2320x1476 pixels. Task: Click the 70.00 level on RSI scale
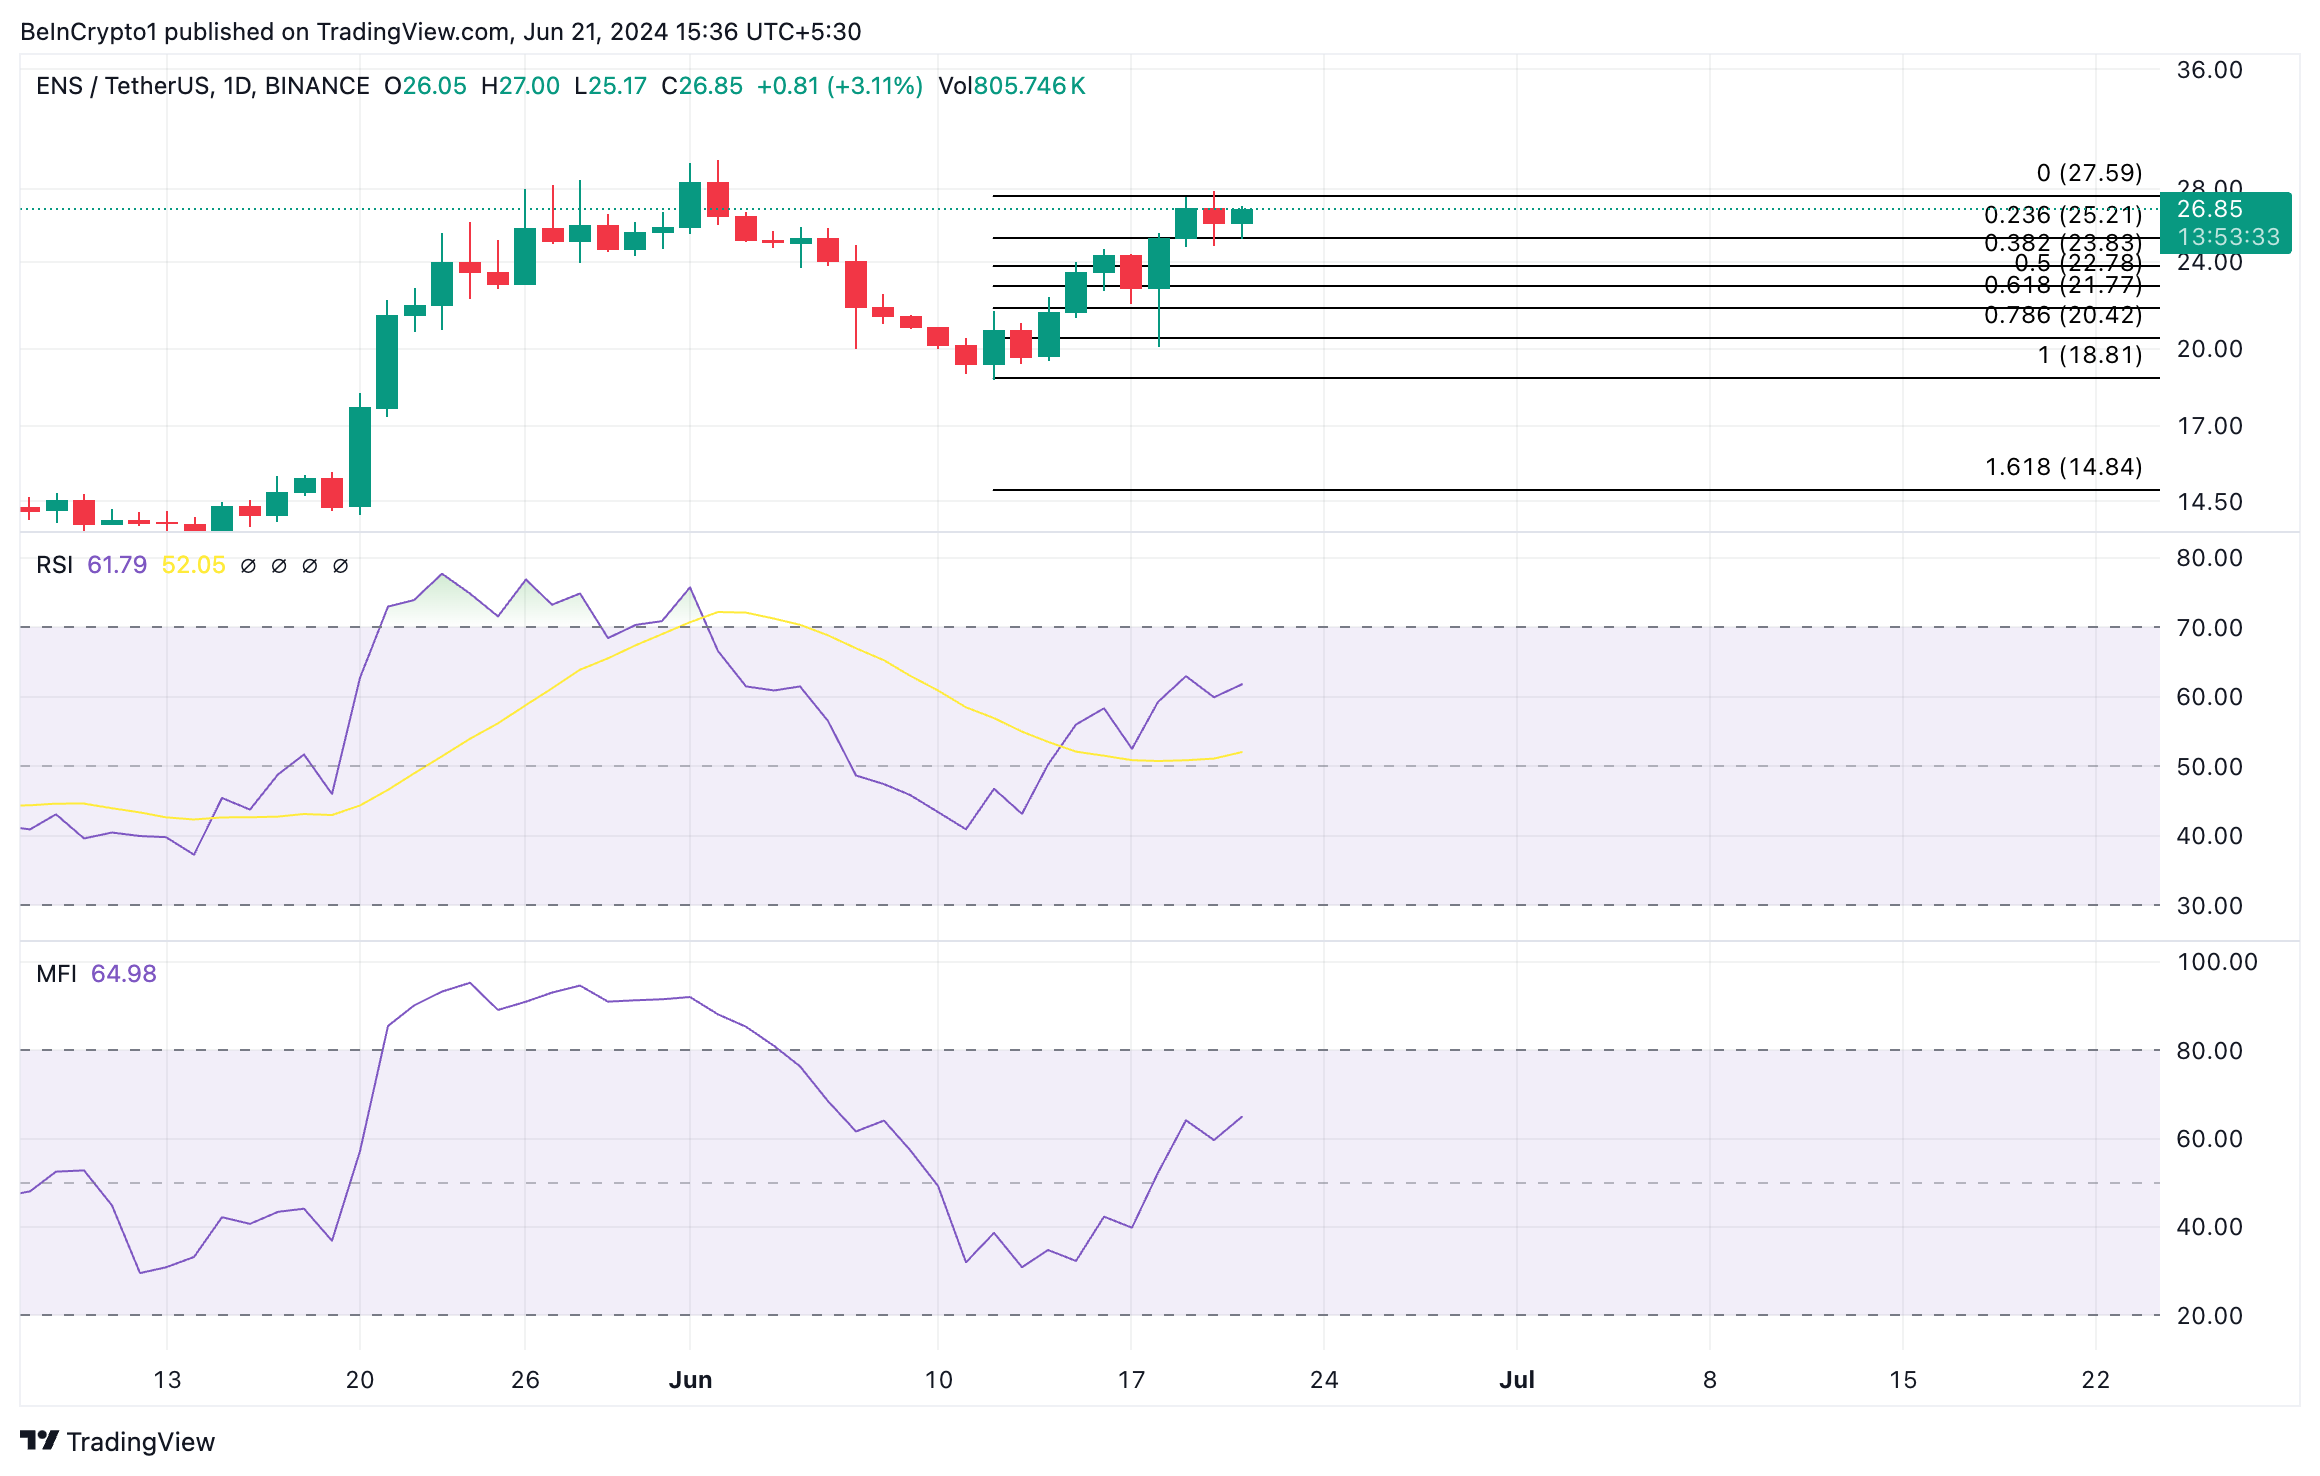pos(2209,628)
